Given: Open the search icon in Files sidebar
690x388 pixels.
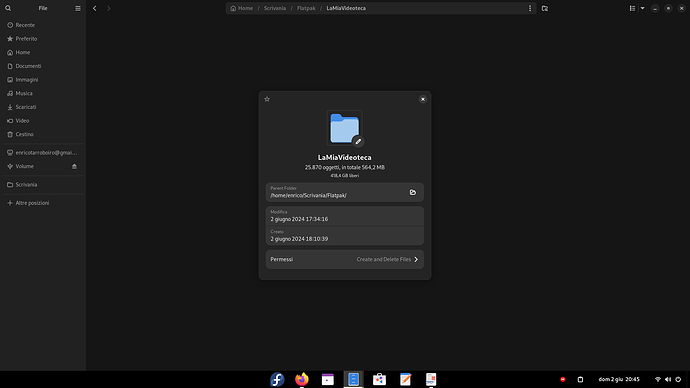Looking at the screenshot, I should (8, 8).
